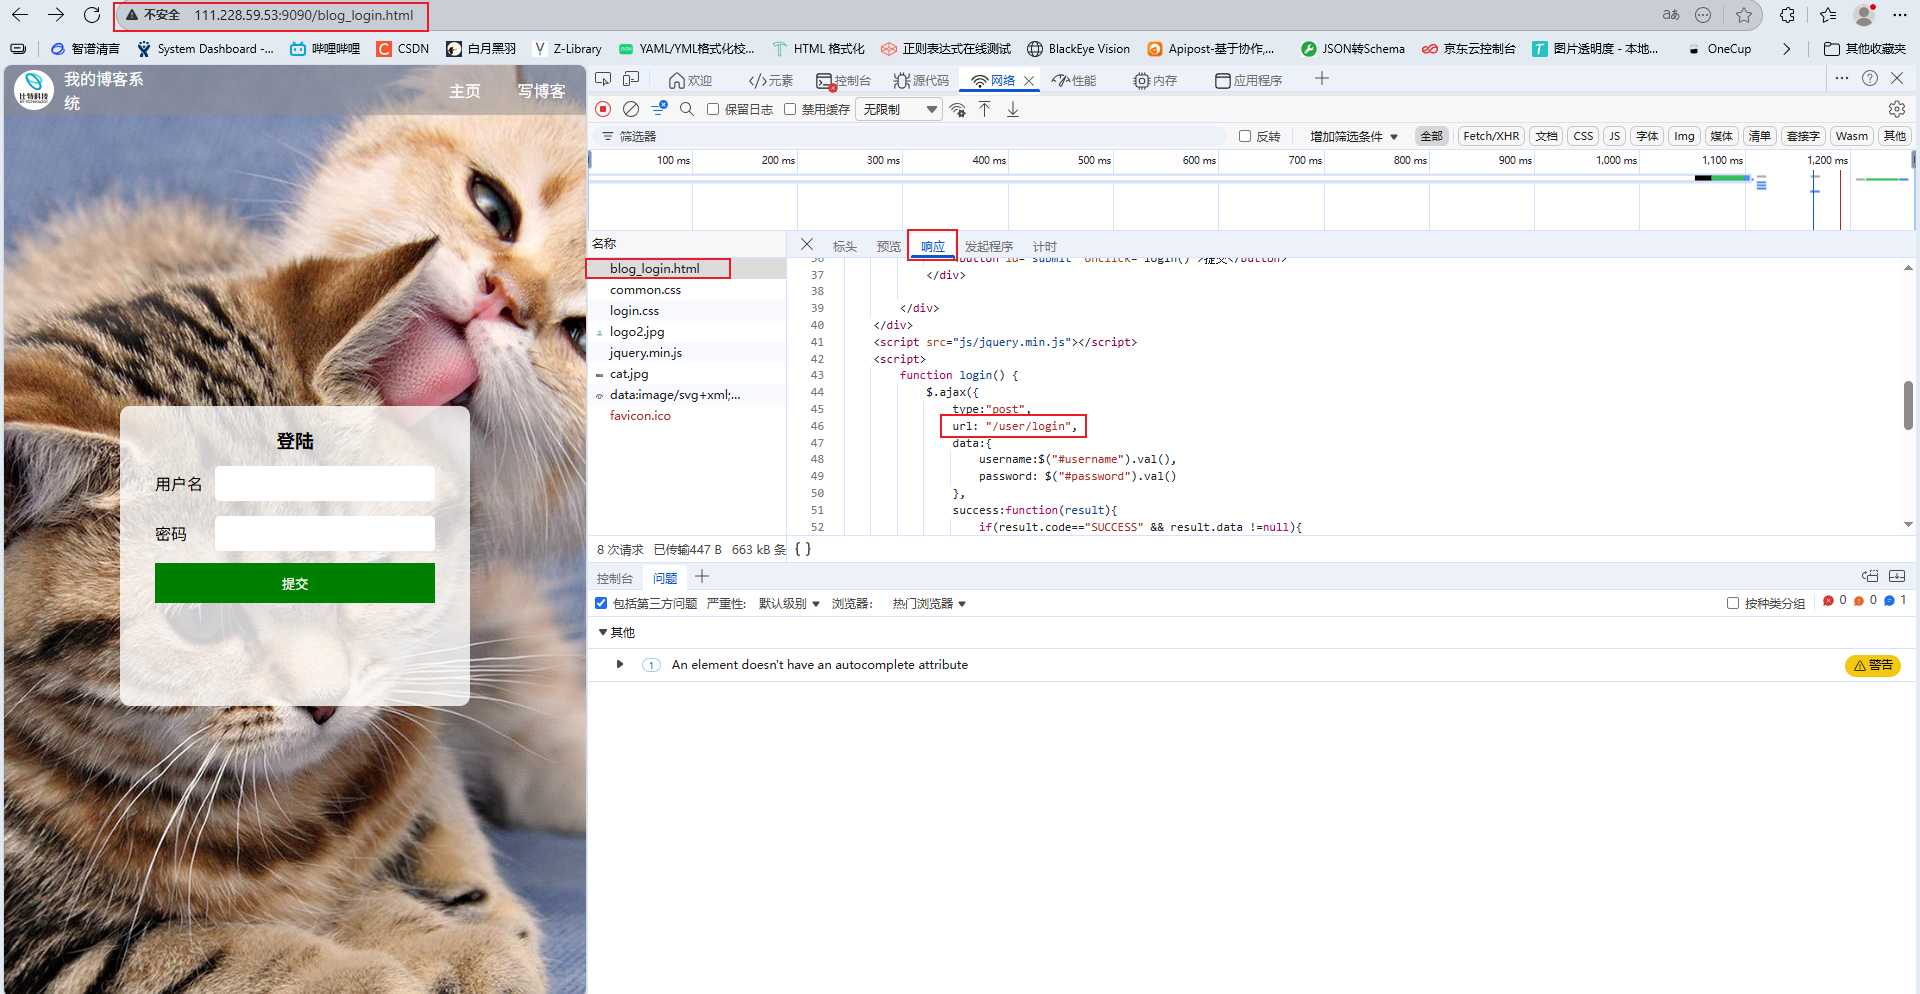Screen dimensions: 1920x994
Task: Bookmark this page with star icon
Action: pos(1744,15)
